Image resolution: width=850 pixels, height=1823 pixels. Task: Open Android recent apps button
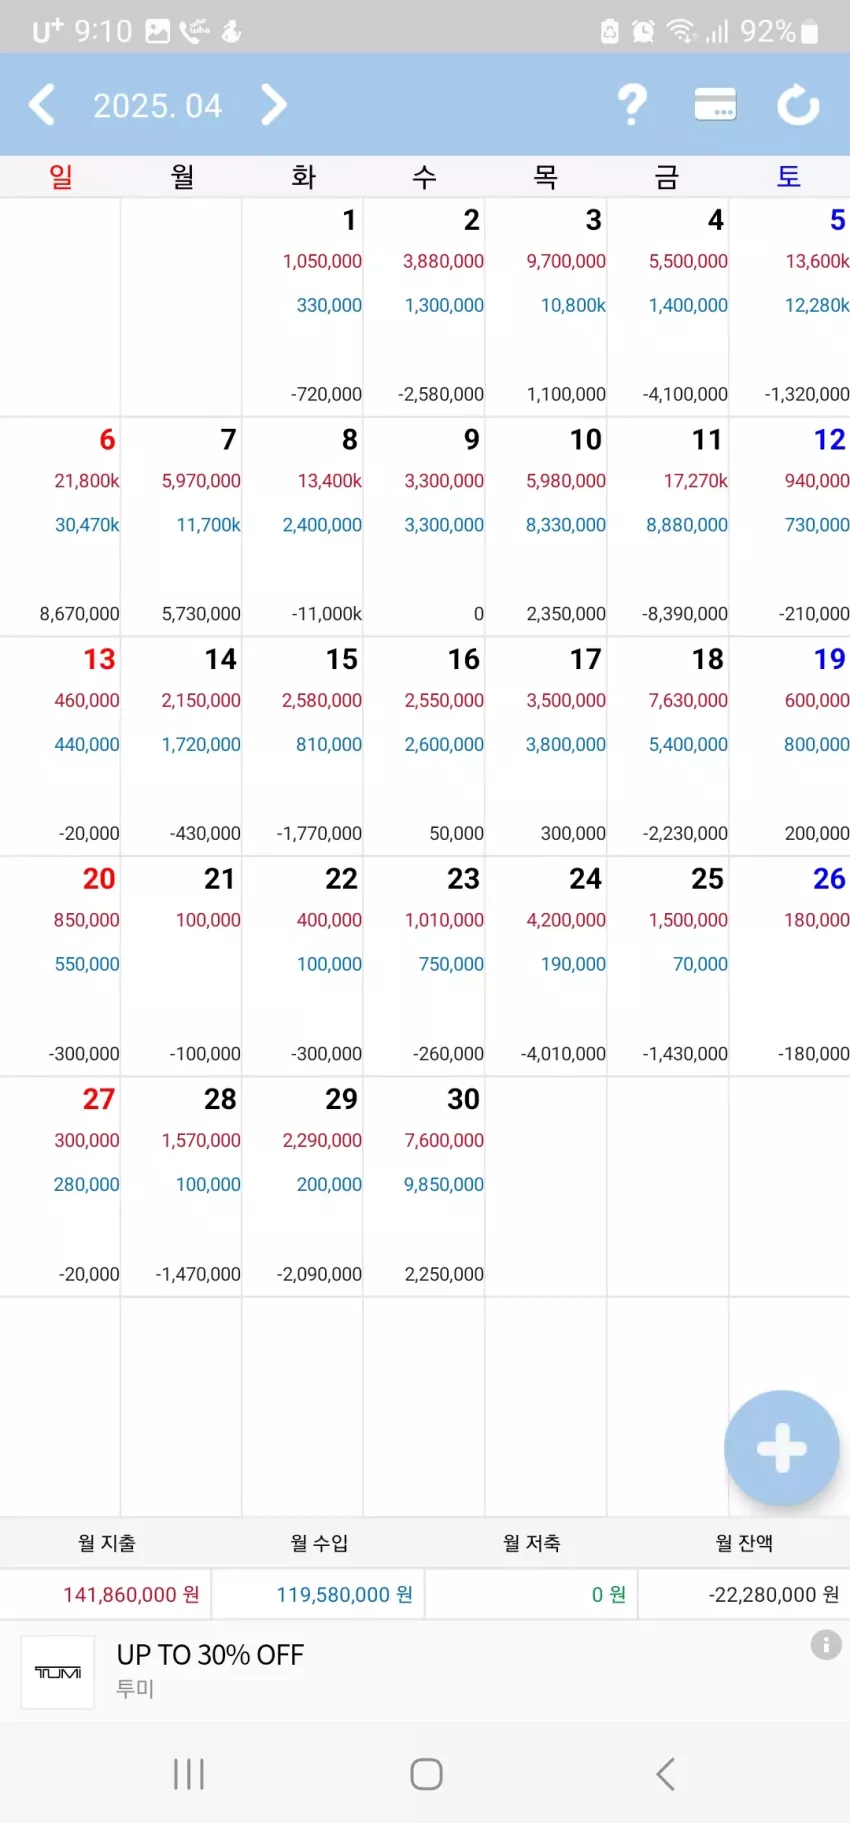click(x=188, y=1774)
